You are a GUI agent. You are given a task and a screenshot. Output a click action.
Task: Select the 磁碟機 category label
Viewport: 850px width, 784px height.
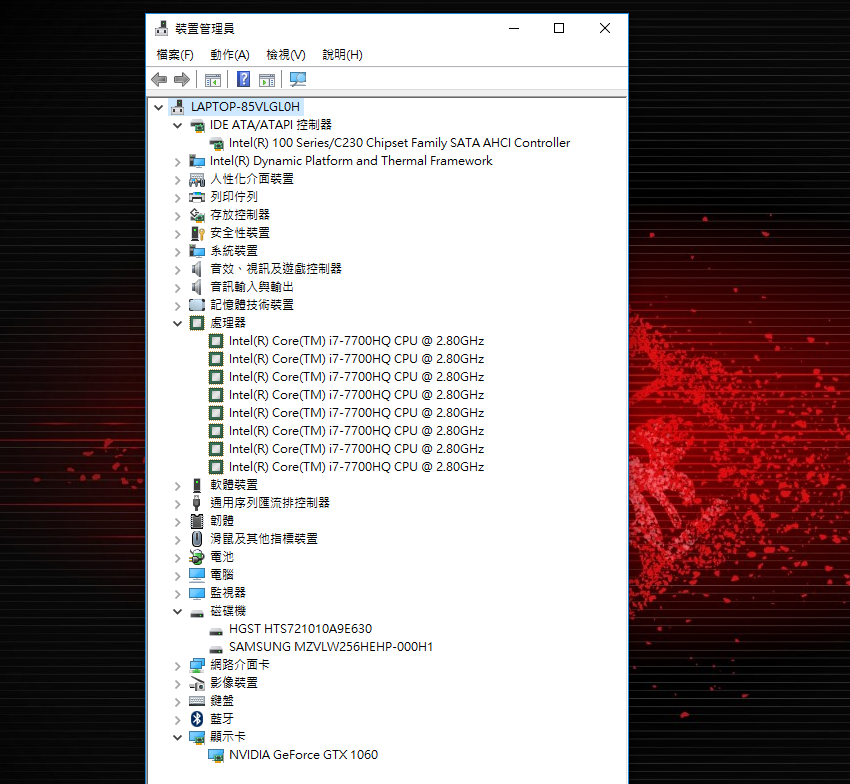[228, 611]
